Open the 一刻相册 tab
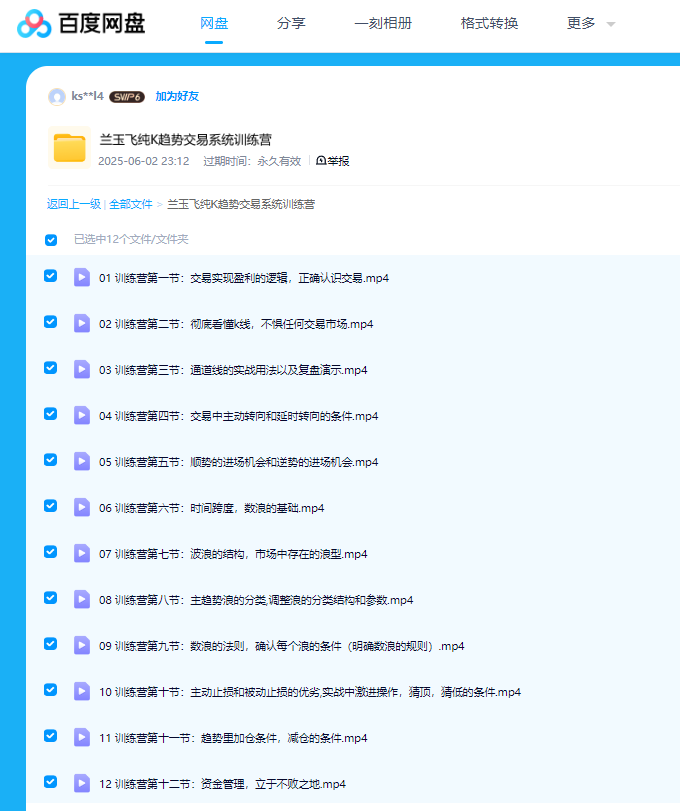 383,23
